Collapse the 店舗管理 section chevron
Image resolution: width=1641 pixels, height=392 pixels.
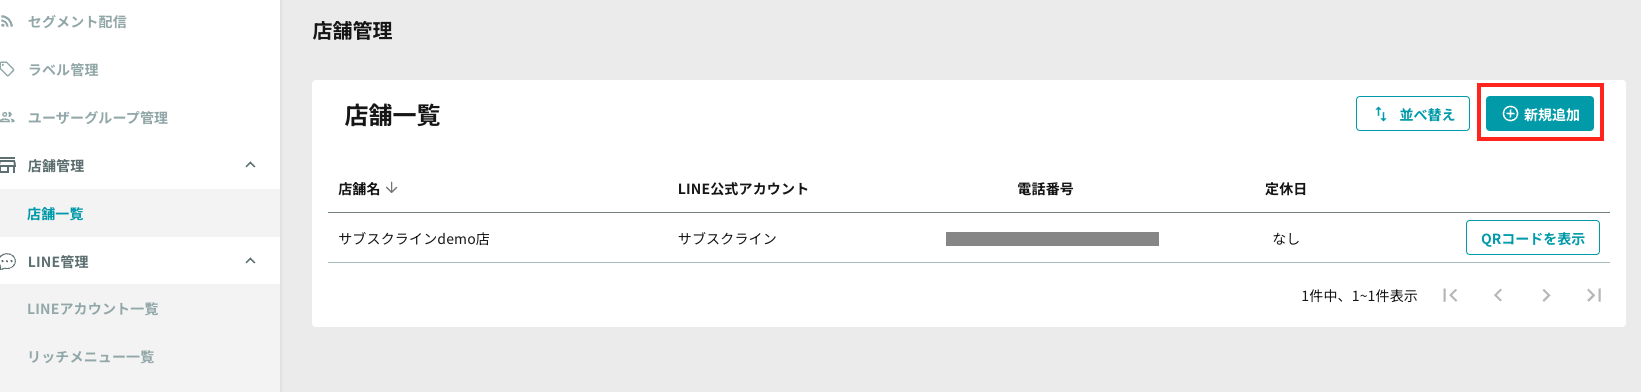click(251, 165)
